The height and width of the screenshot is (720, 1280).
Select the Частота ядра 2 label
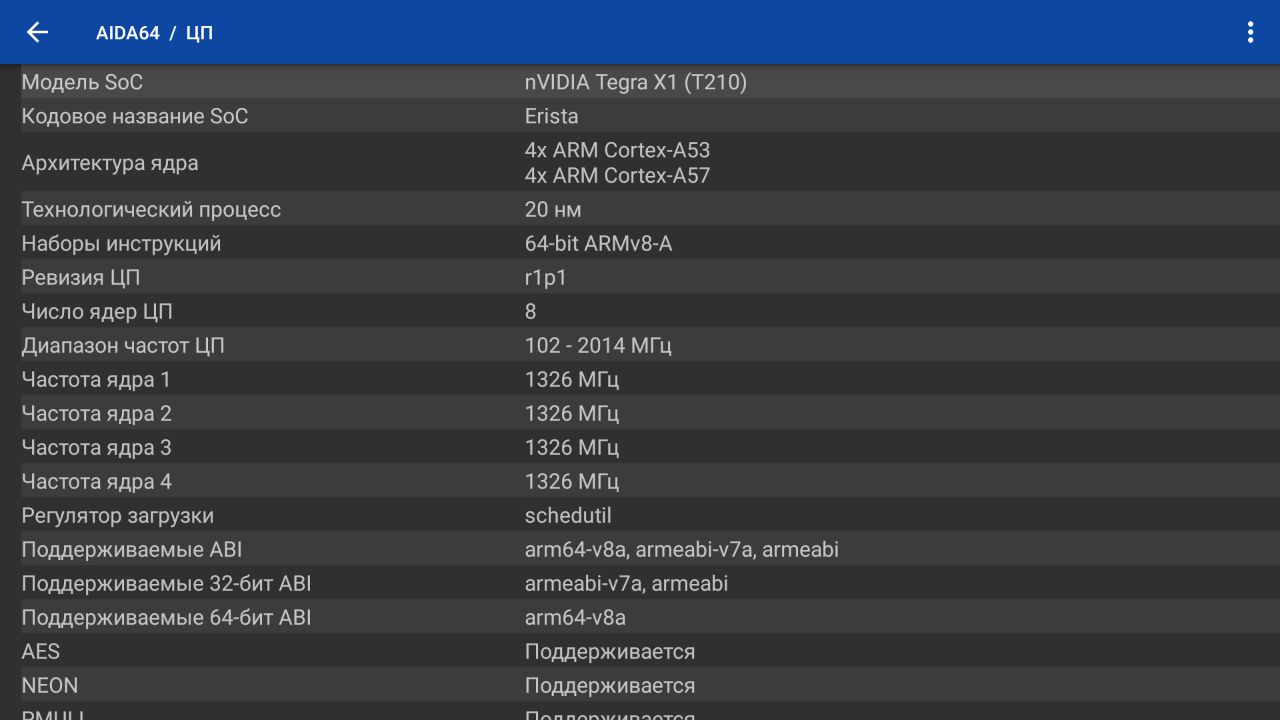pyautogui.click(x=97, y=414)
